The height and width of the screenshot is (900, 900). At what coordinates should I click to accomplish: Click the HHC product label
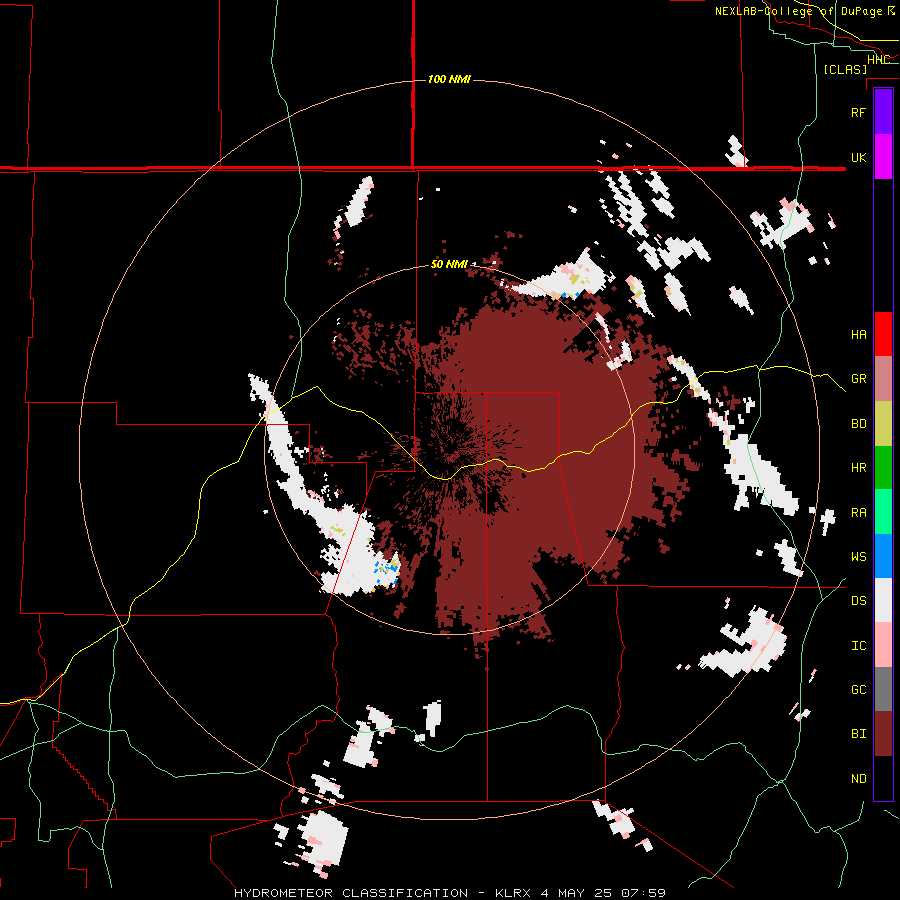[x=878, y=59]
